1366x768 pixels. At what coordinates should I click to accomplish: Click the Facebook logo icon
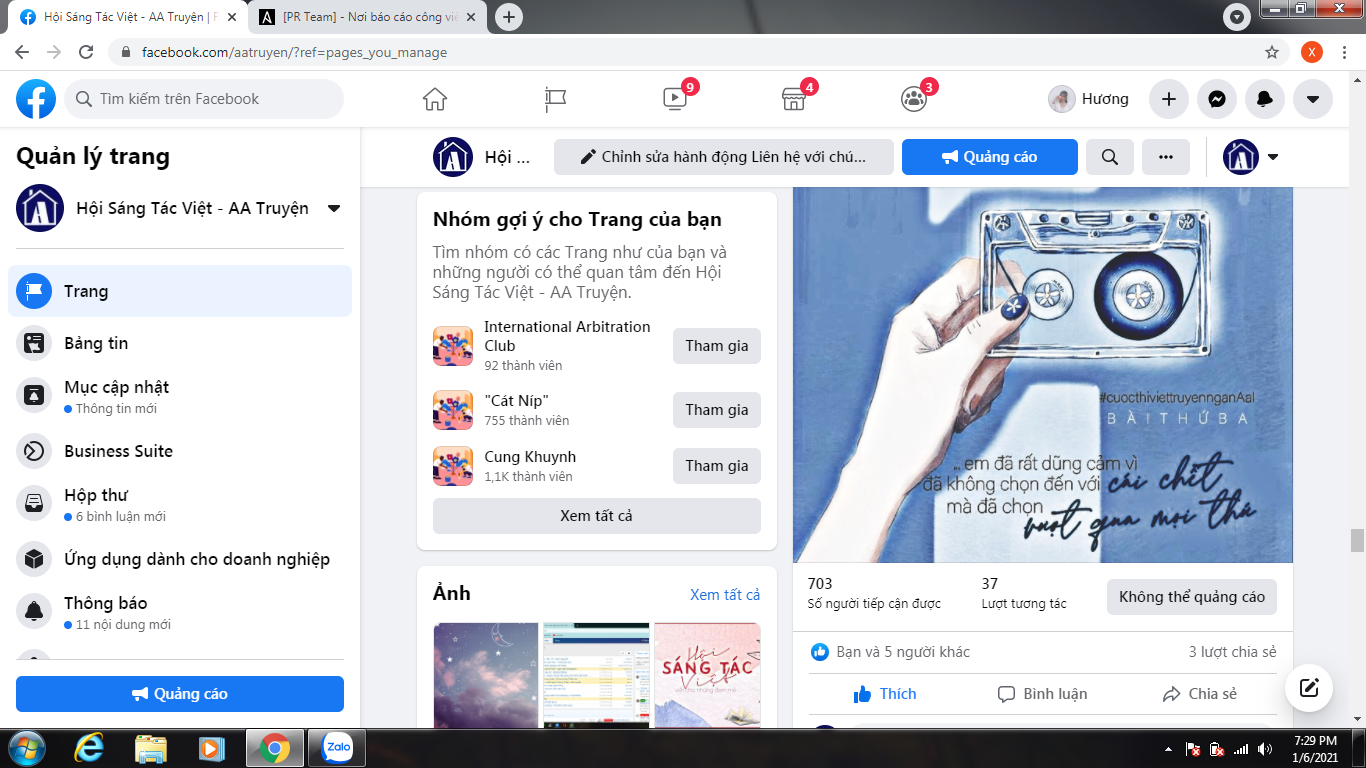(36, 99)
